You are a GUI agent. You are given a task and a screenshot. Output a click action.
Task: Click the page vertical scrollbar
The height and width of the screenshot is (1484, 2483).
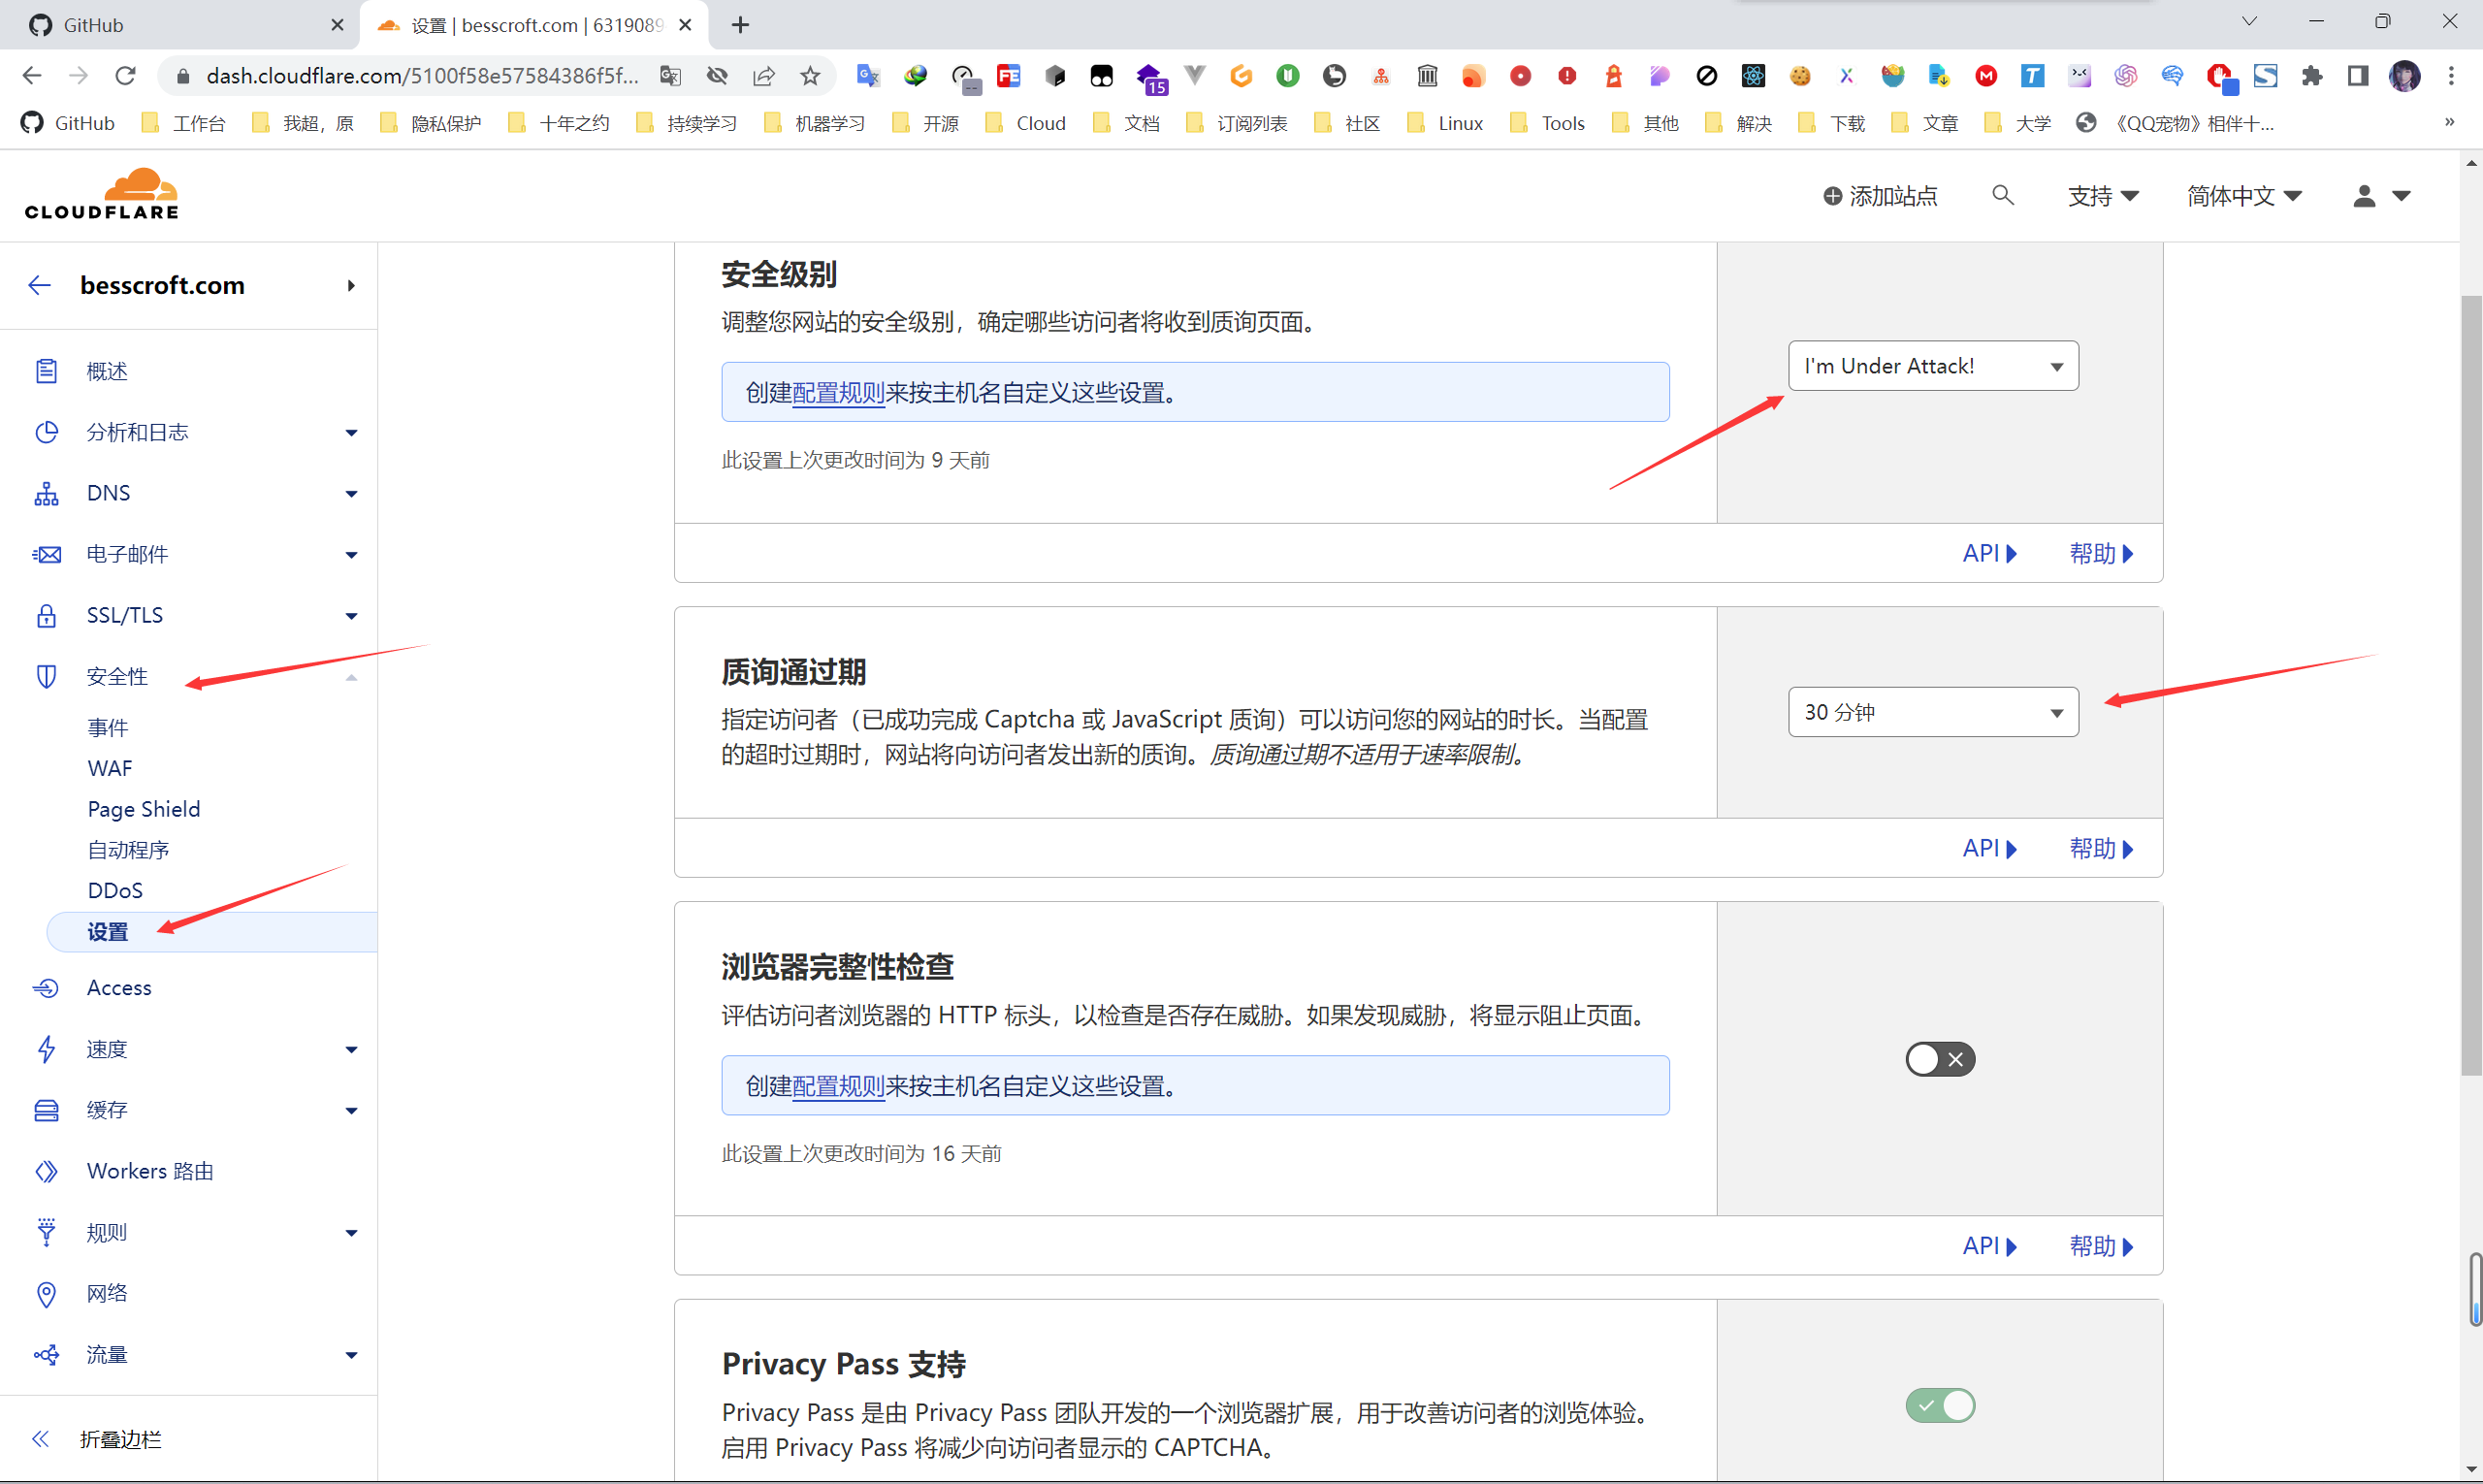(2471, 685)
